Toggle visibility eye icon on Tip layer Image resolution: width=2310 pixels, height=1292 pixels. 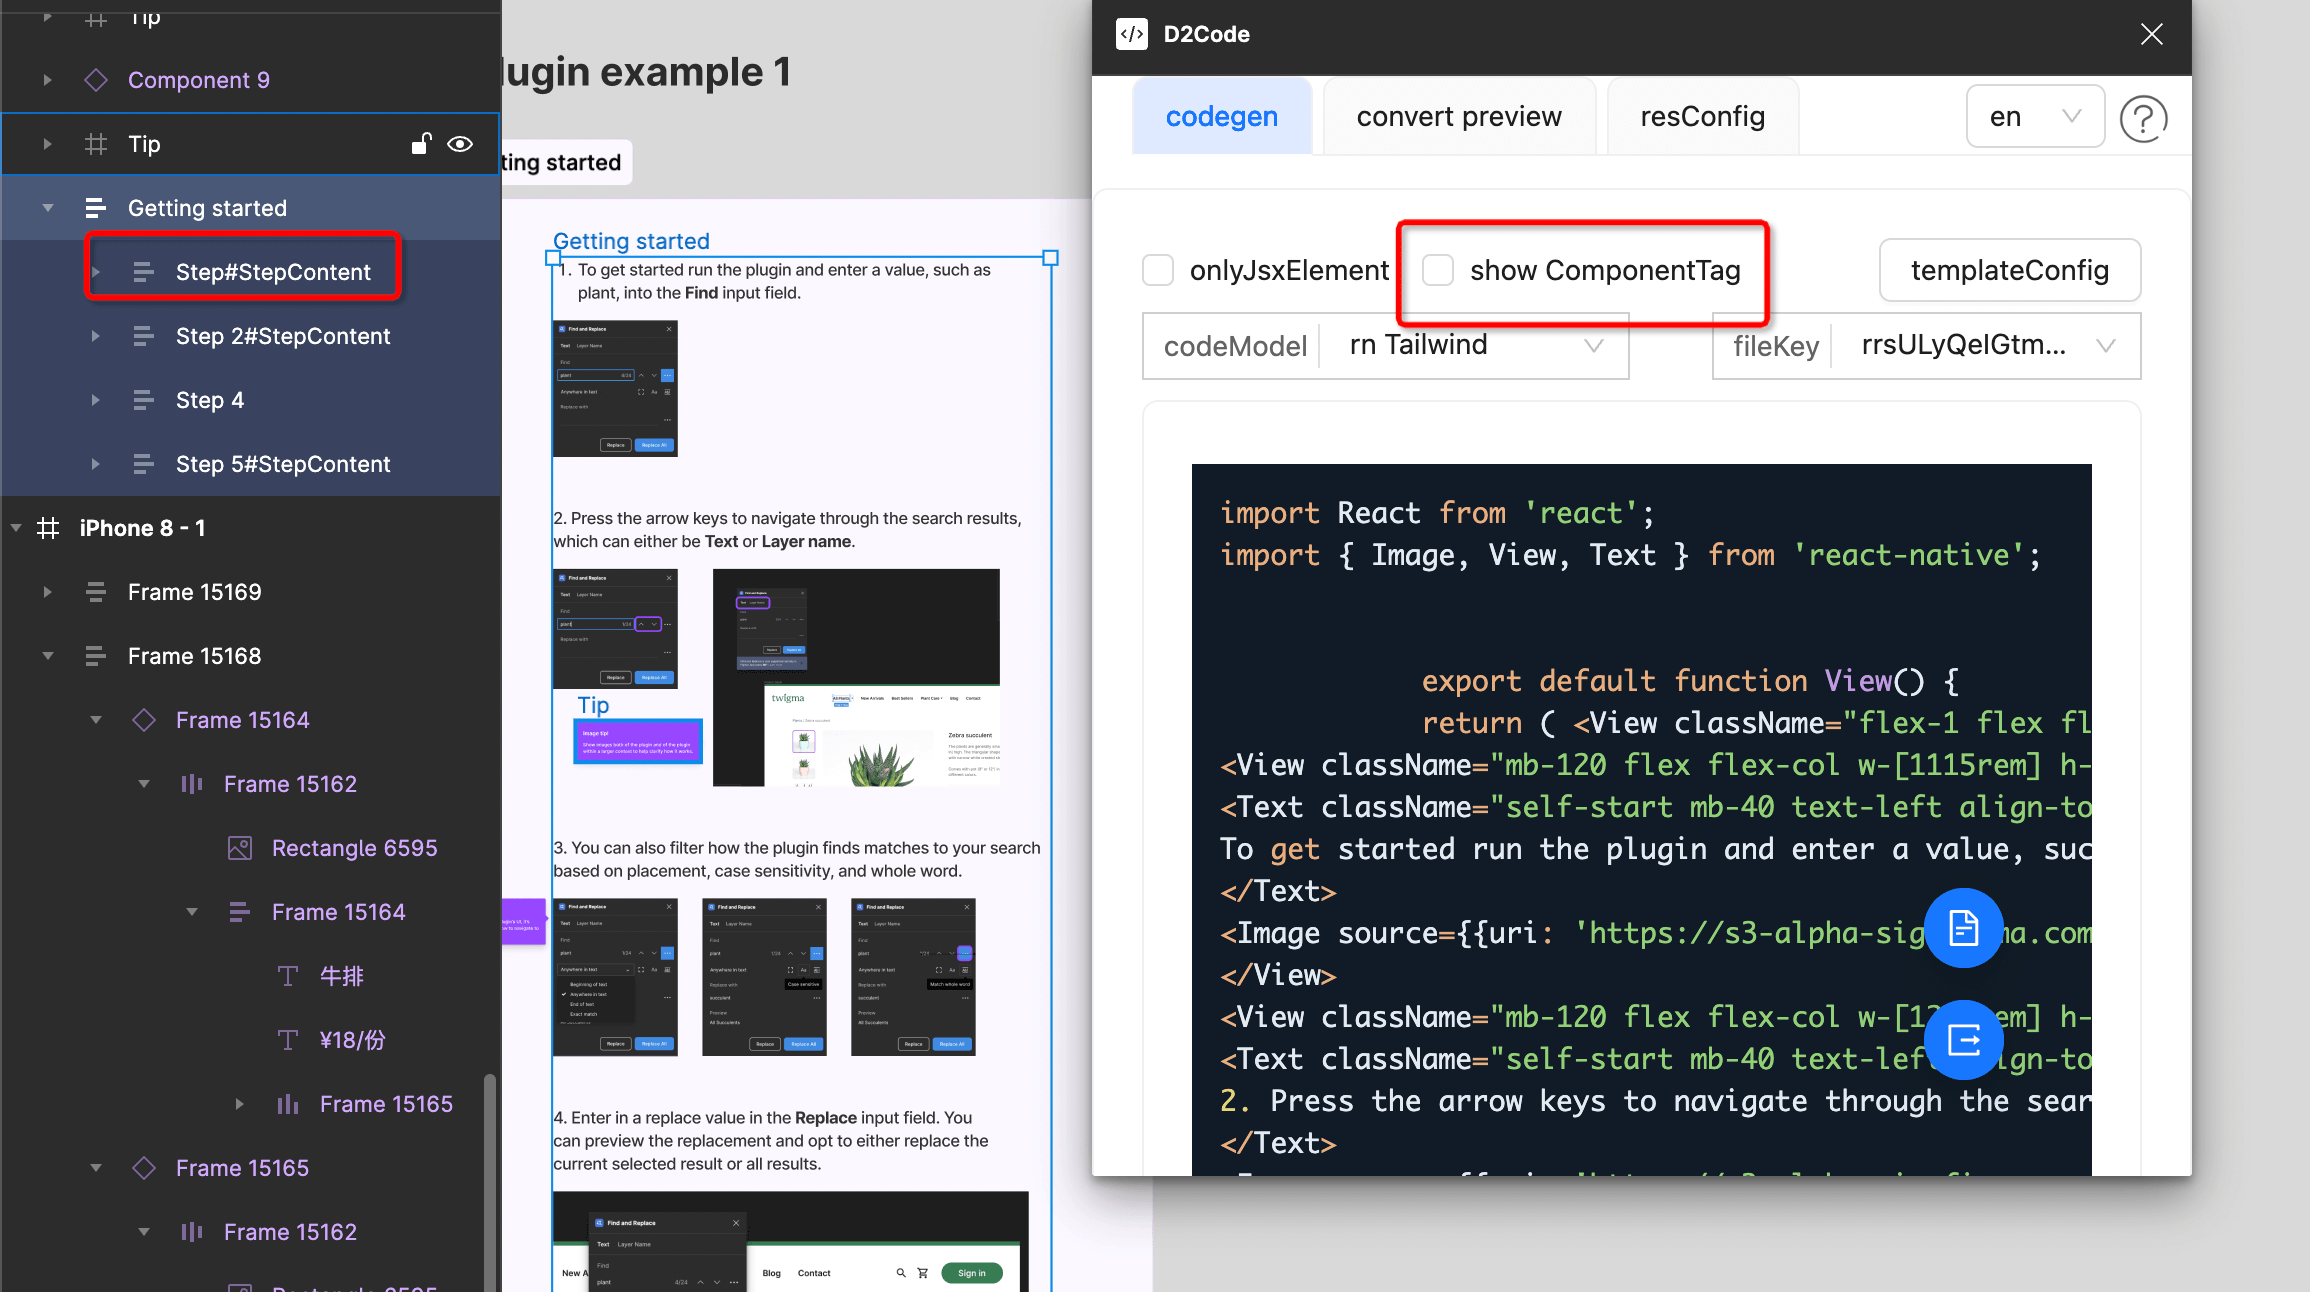457,143
